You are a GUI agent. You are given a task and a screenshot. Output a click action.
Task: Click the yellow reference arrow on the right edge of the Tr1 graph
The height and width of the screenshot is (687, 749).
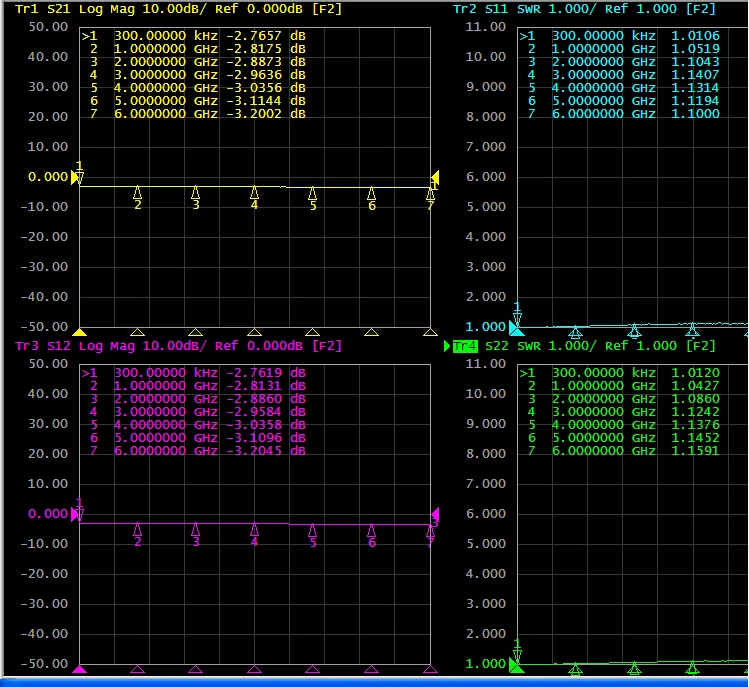[435, 177]
